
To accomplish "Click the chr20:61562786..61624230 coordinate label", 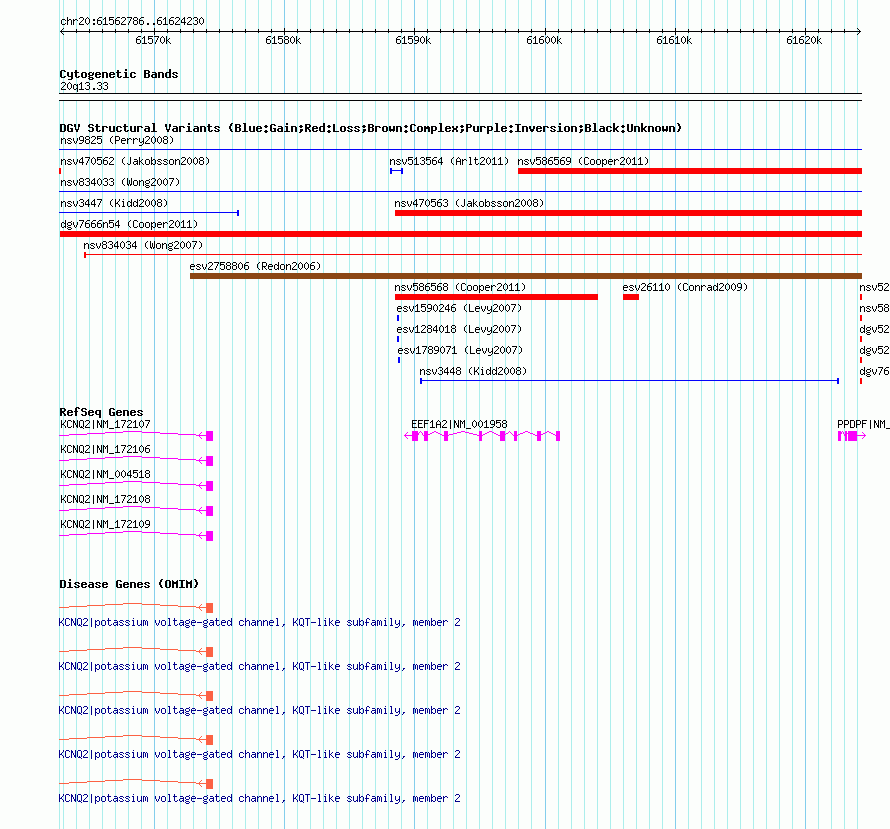I will pos(132,21).
